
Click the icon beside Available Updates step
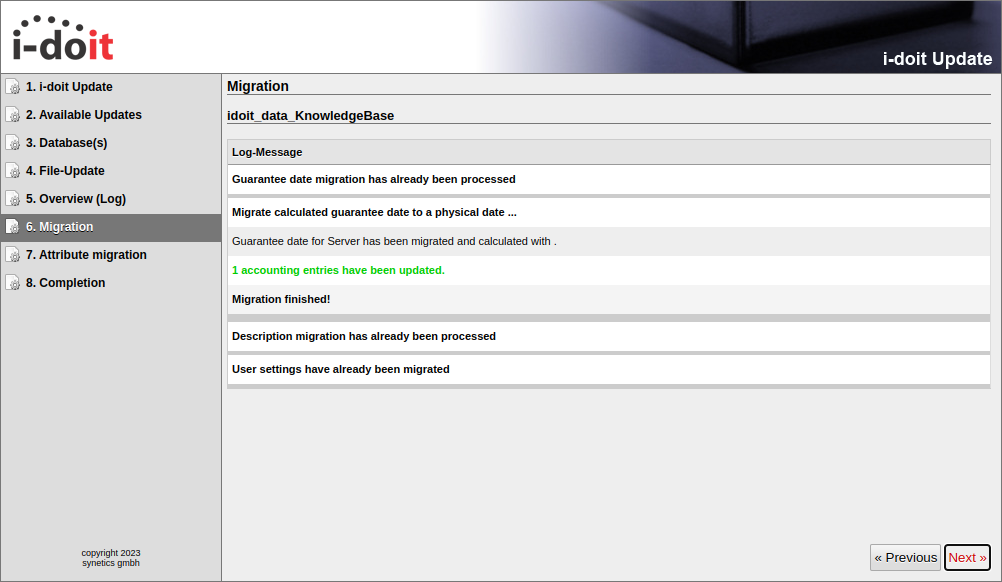(13, 115)
